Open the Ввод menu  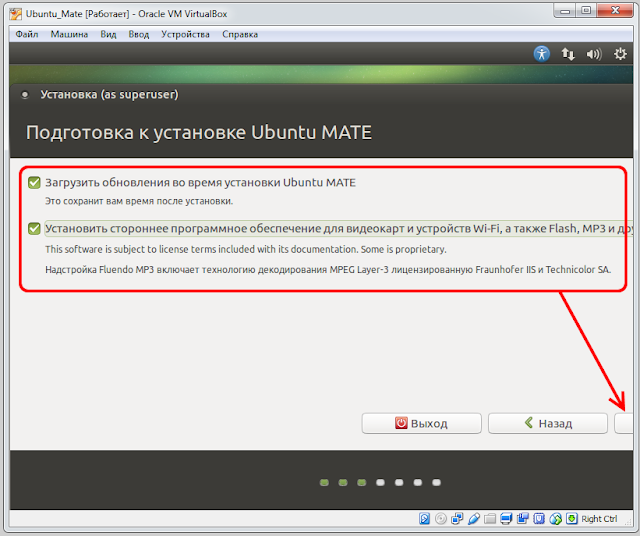pyautogui.click(x=139, y=34)
